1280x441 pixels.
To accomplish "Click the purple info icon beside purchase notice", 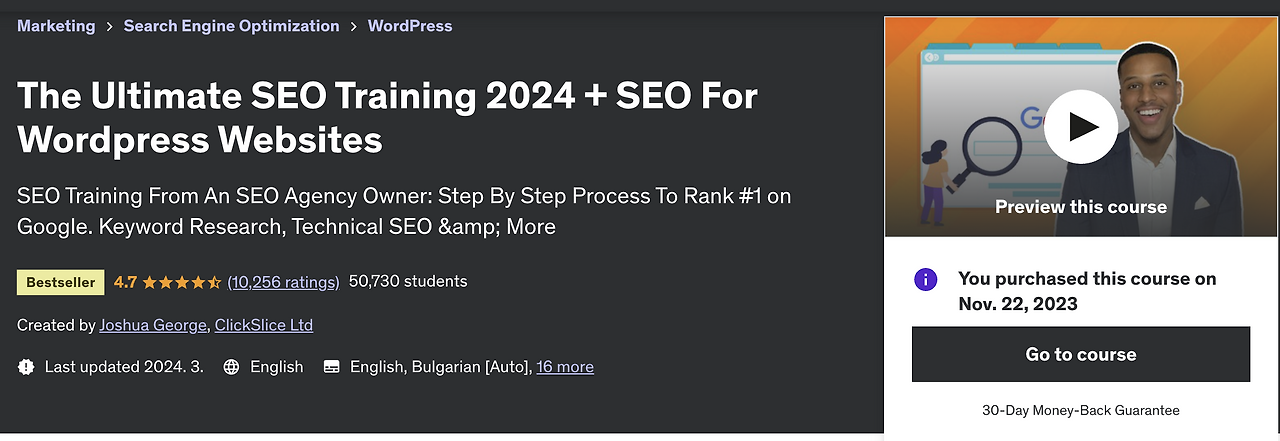I will coord(926,279).
